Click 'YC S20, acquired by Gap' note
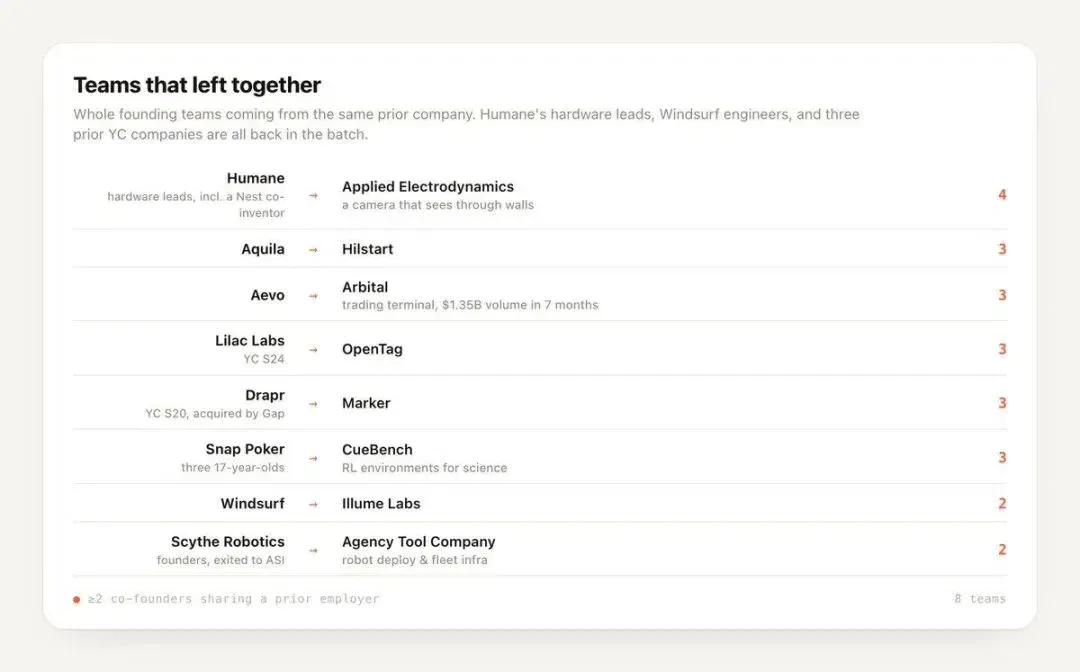This screenshot has width=1080, height=672. click(214, 414)
